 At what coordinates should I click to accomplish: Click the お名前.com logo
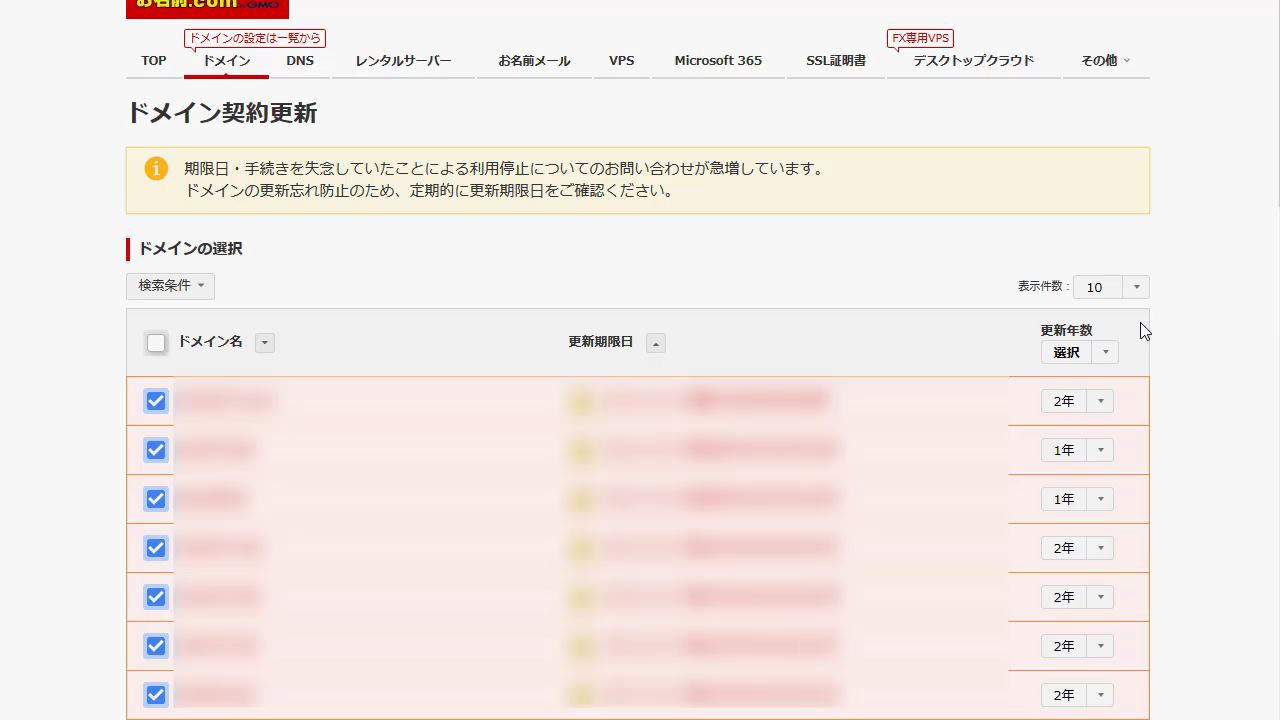click(x=207, y=8)
